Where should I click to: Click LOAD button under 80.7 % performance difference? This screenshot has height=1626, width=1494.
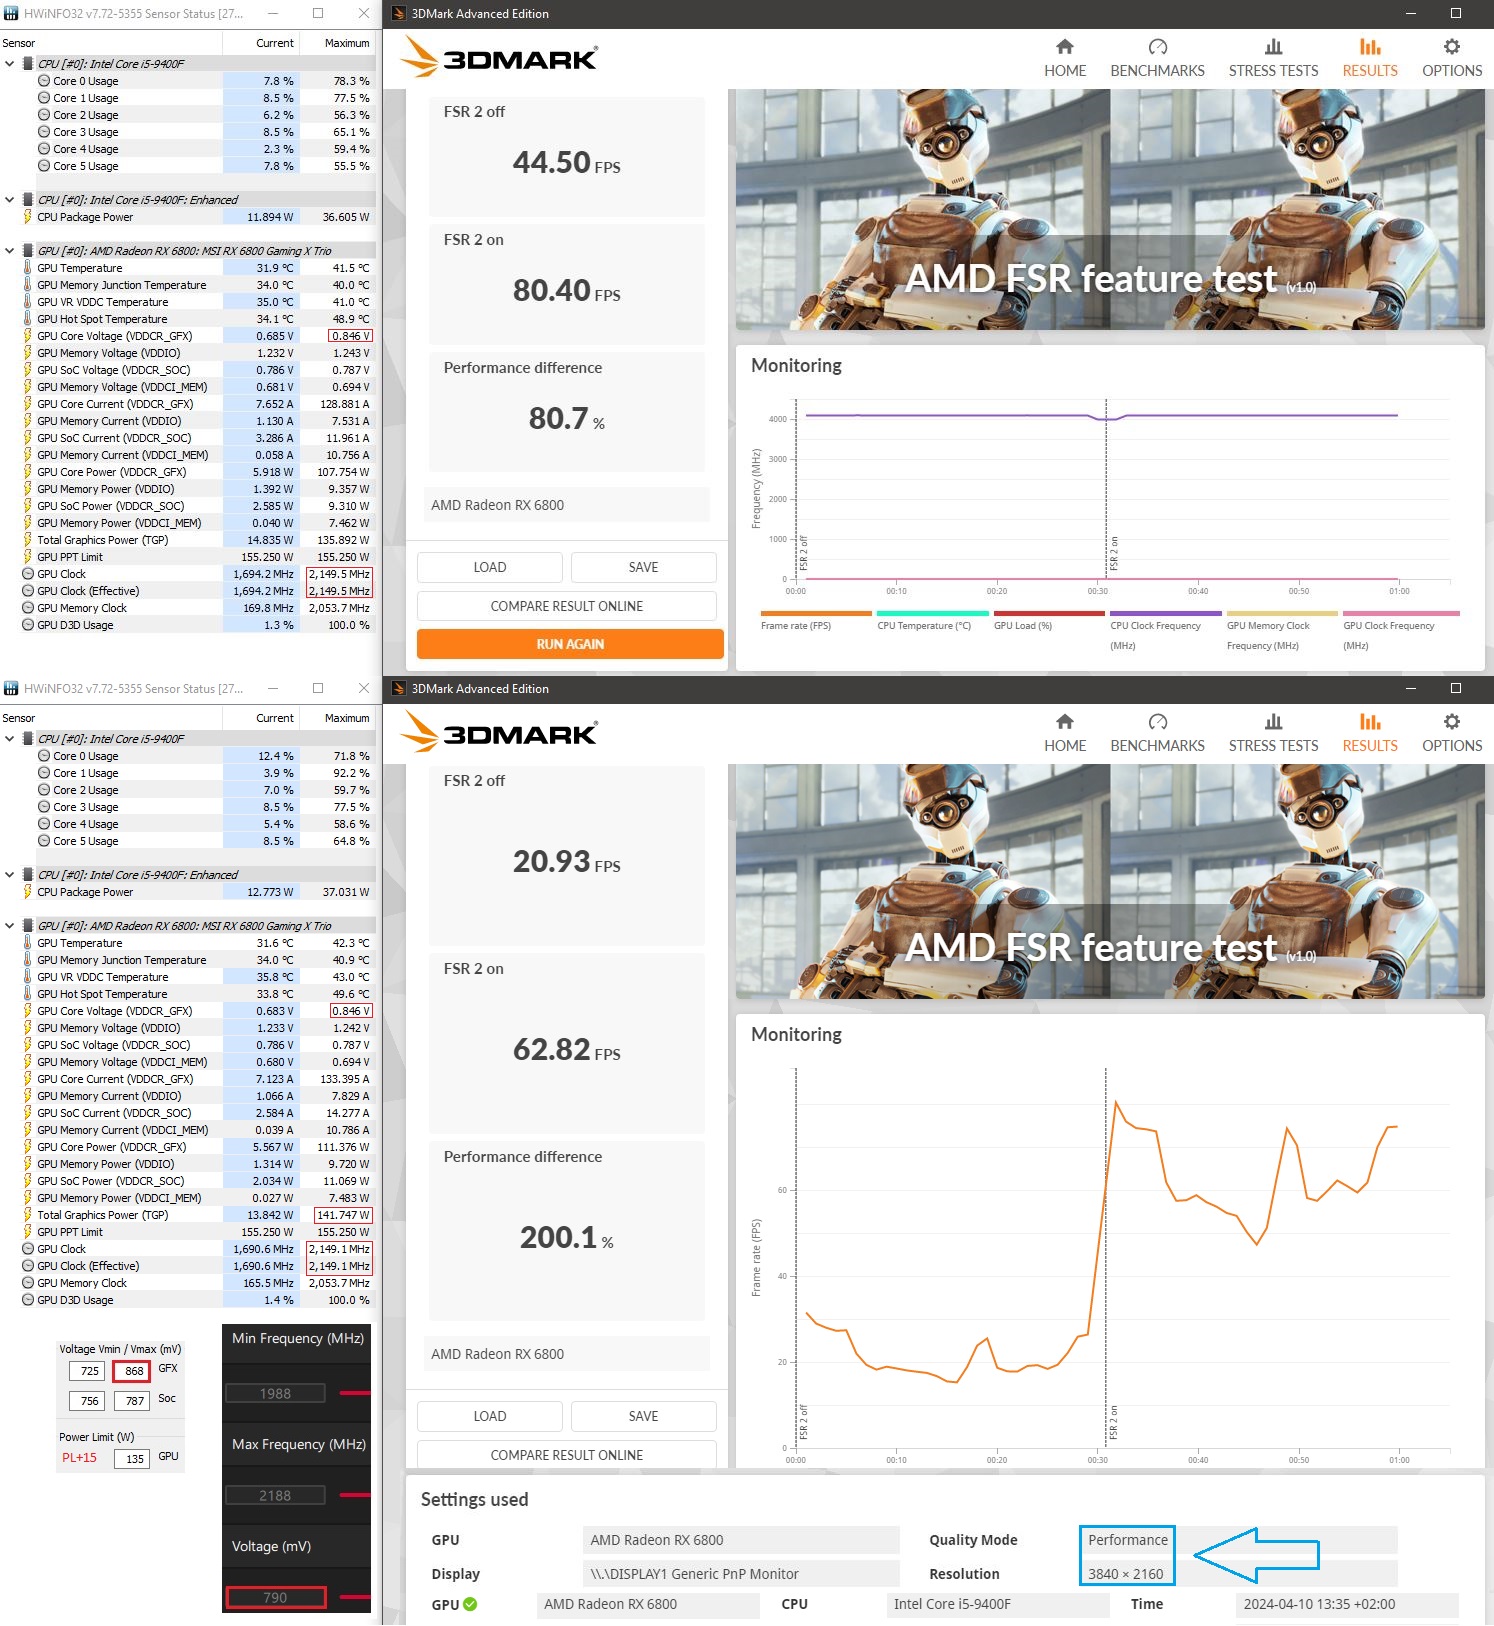[x=490, y=567]
